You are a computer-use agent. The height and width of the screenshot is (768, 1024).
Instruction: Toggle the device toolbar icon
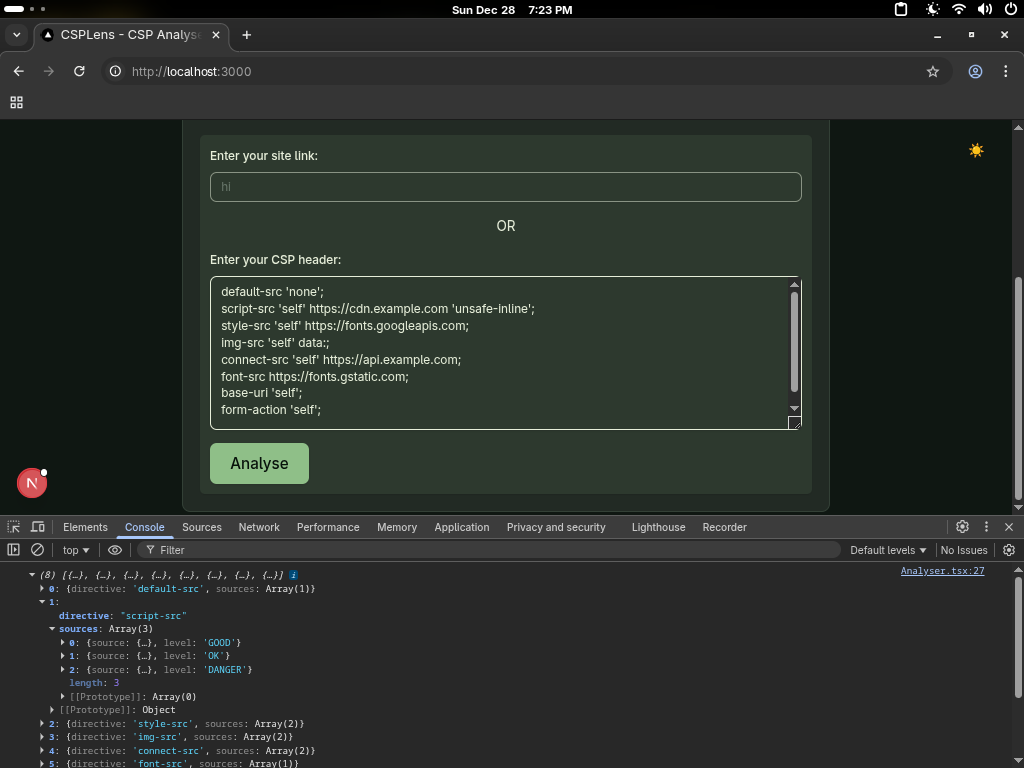point(38,527)
